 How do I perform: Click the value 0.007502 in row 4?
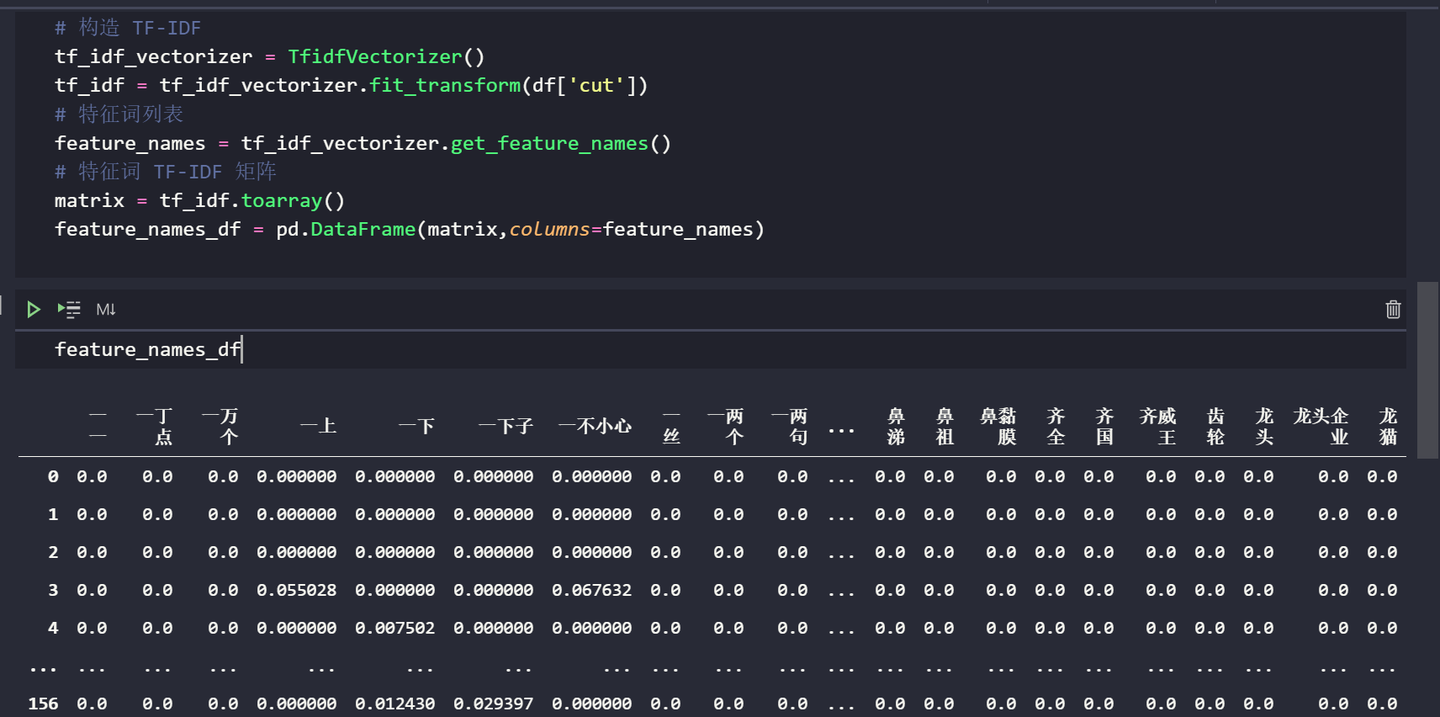pyautogui.click(x=395, y=628)
